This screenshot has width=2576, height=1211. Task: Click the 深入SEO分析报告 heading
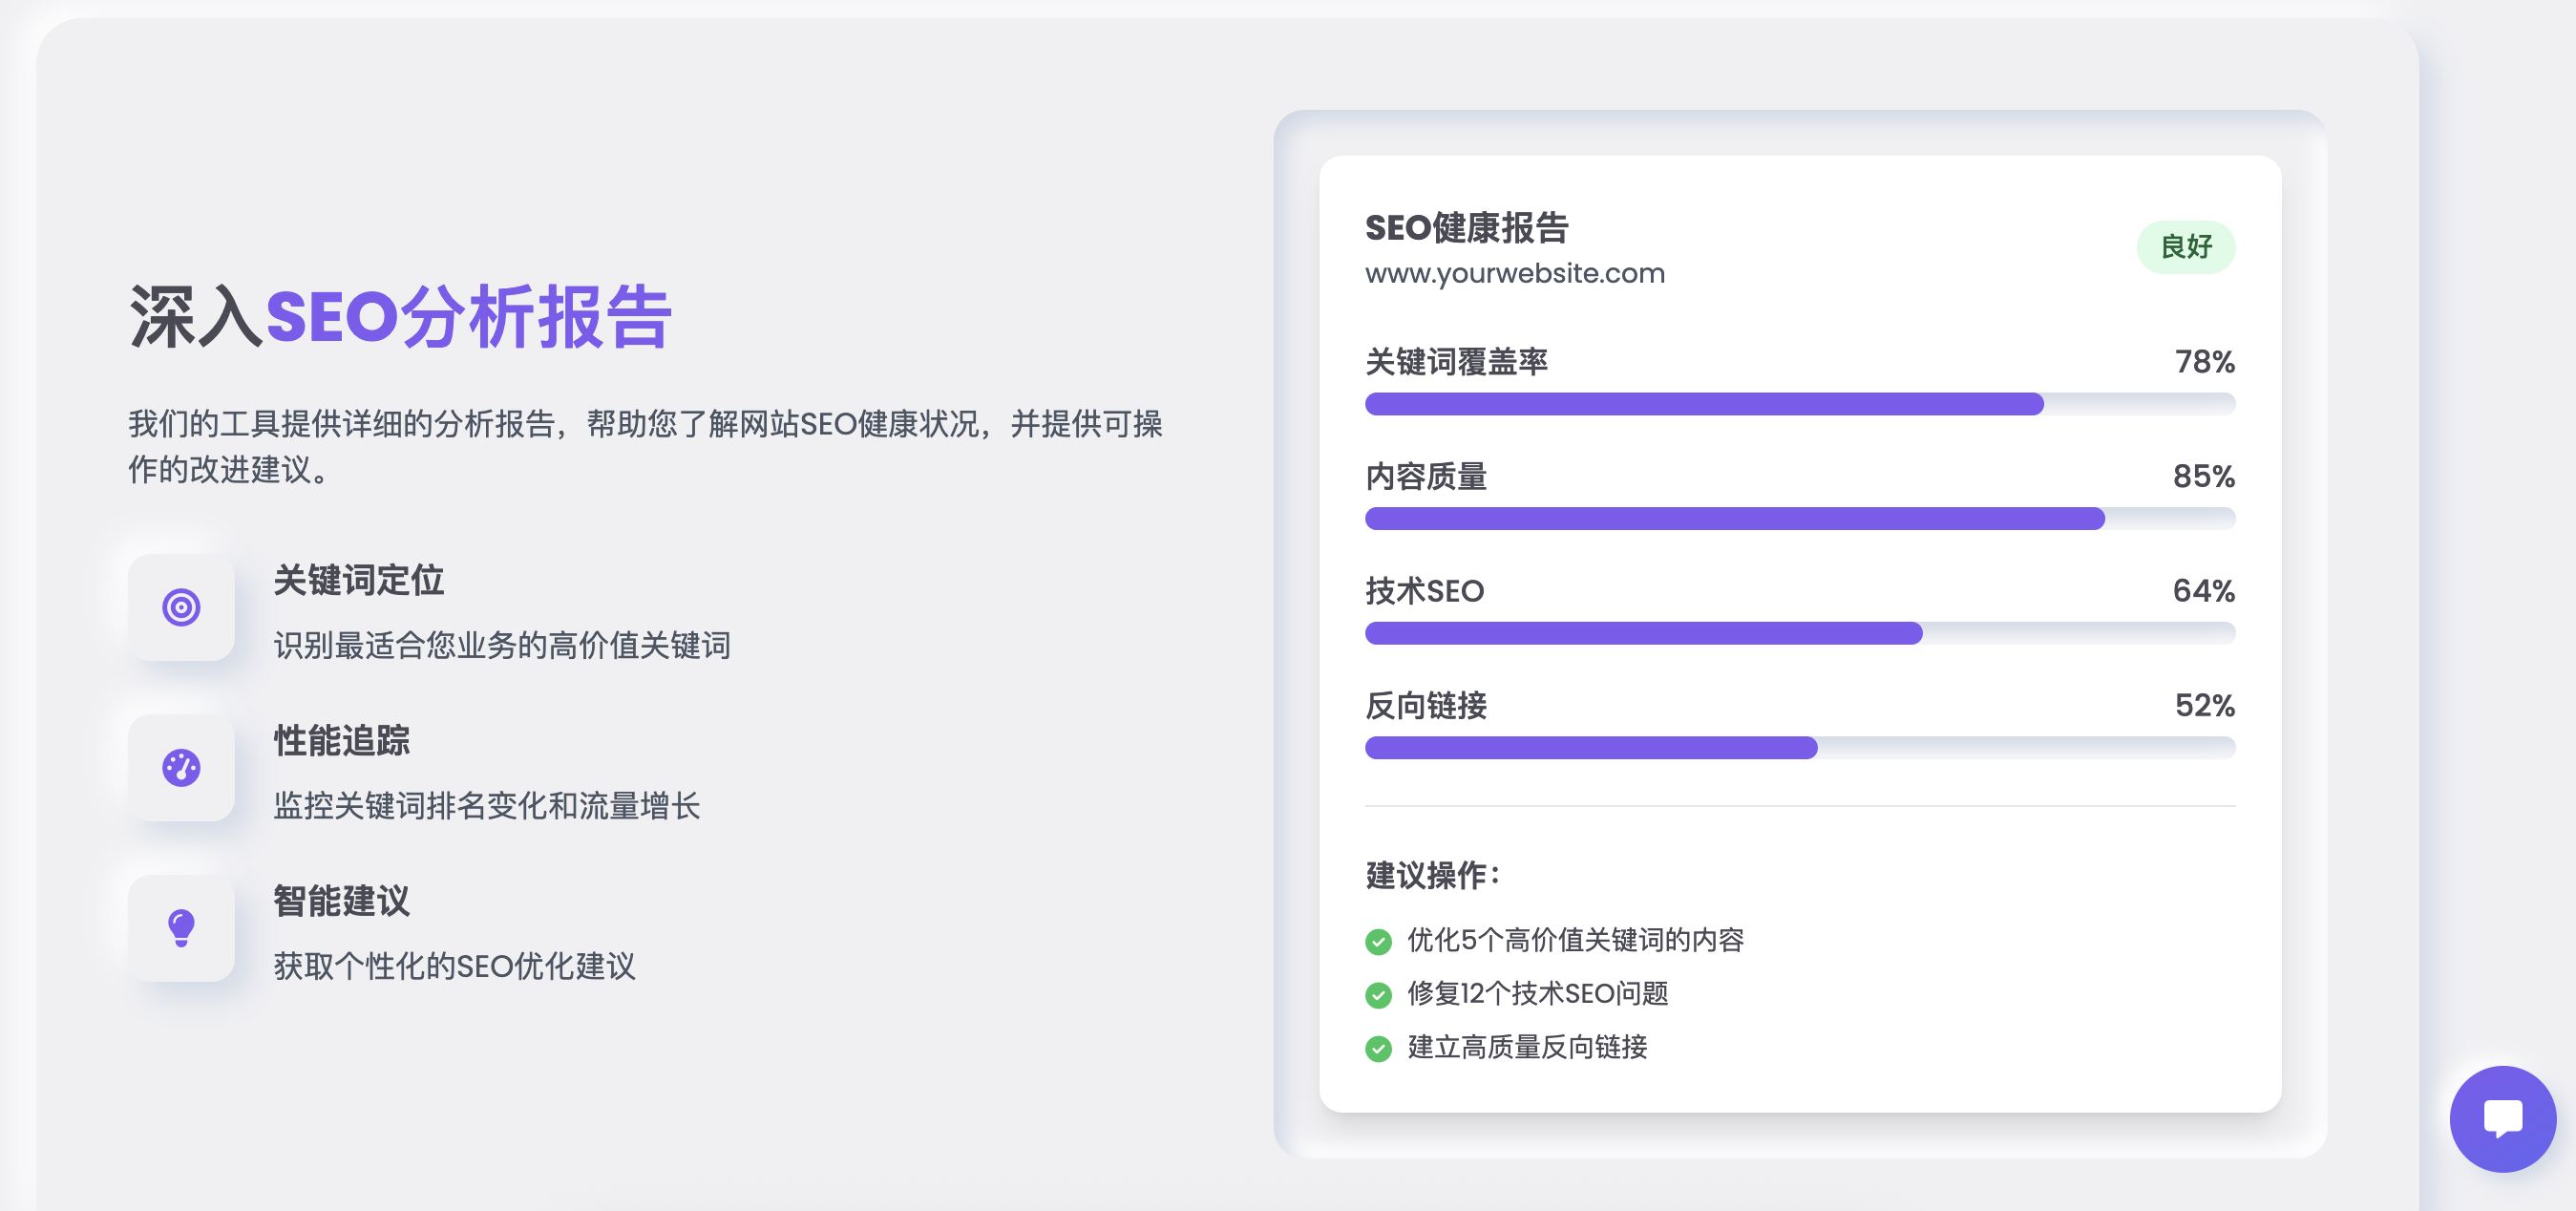(400, 317)
